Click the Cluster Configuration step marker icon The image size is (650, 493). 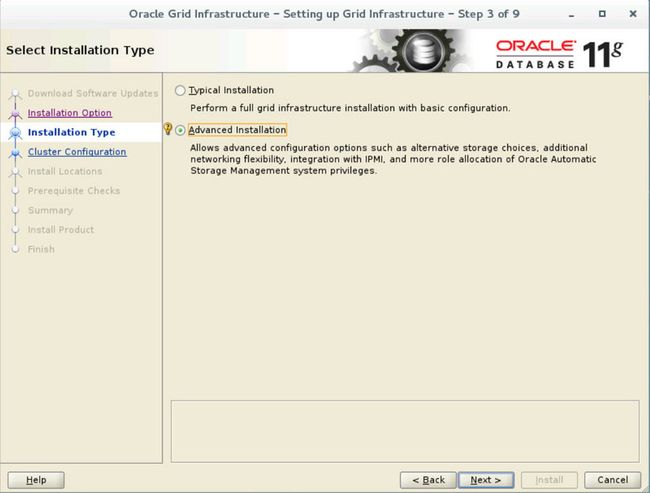[15, 152]
